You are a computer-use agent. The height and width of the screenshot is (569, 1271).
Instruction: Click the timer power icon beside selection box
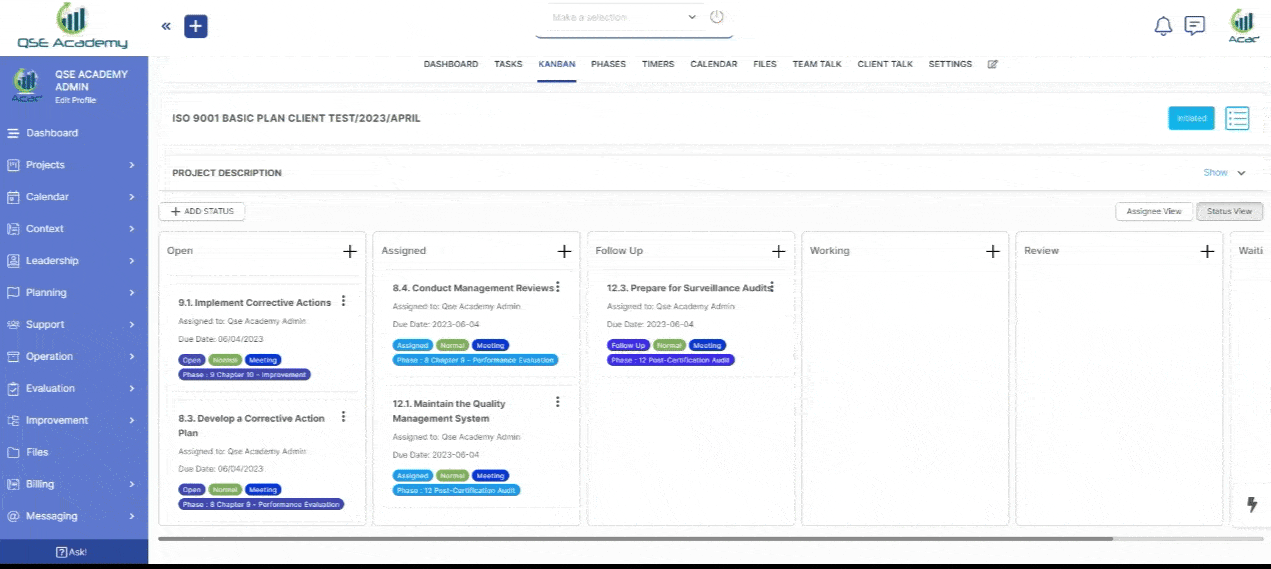(x=717, y=17)
